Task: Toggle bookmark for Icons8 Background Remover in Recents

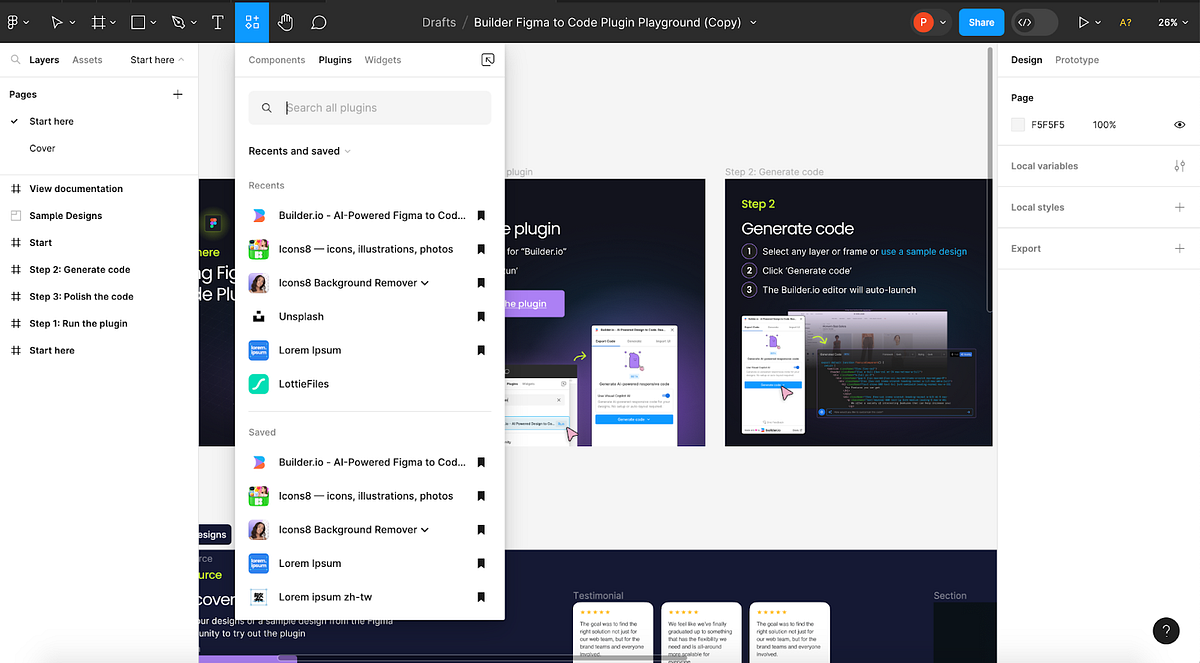Action: 481,283
